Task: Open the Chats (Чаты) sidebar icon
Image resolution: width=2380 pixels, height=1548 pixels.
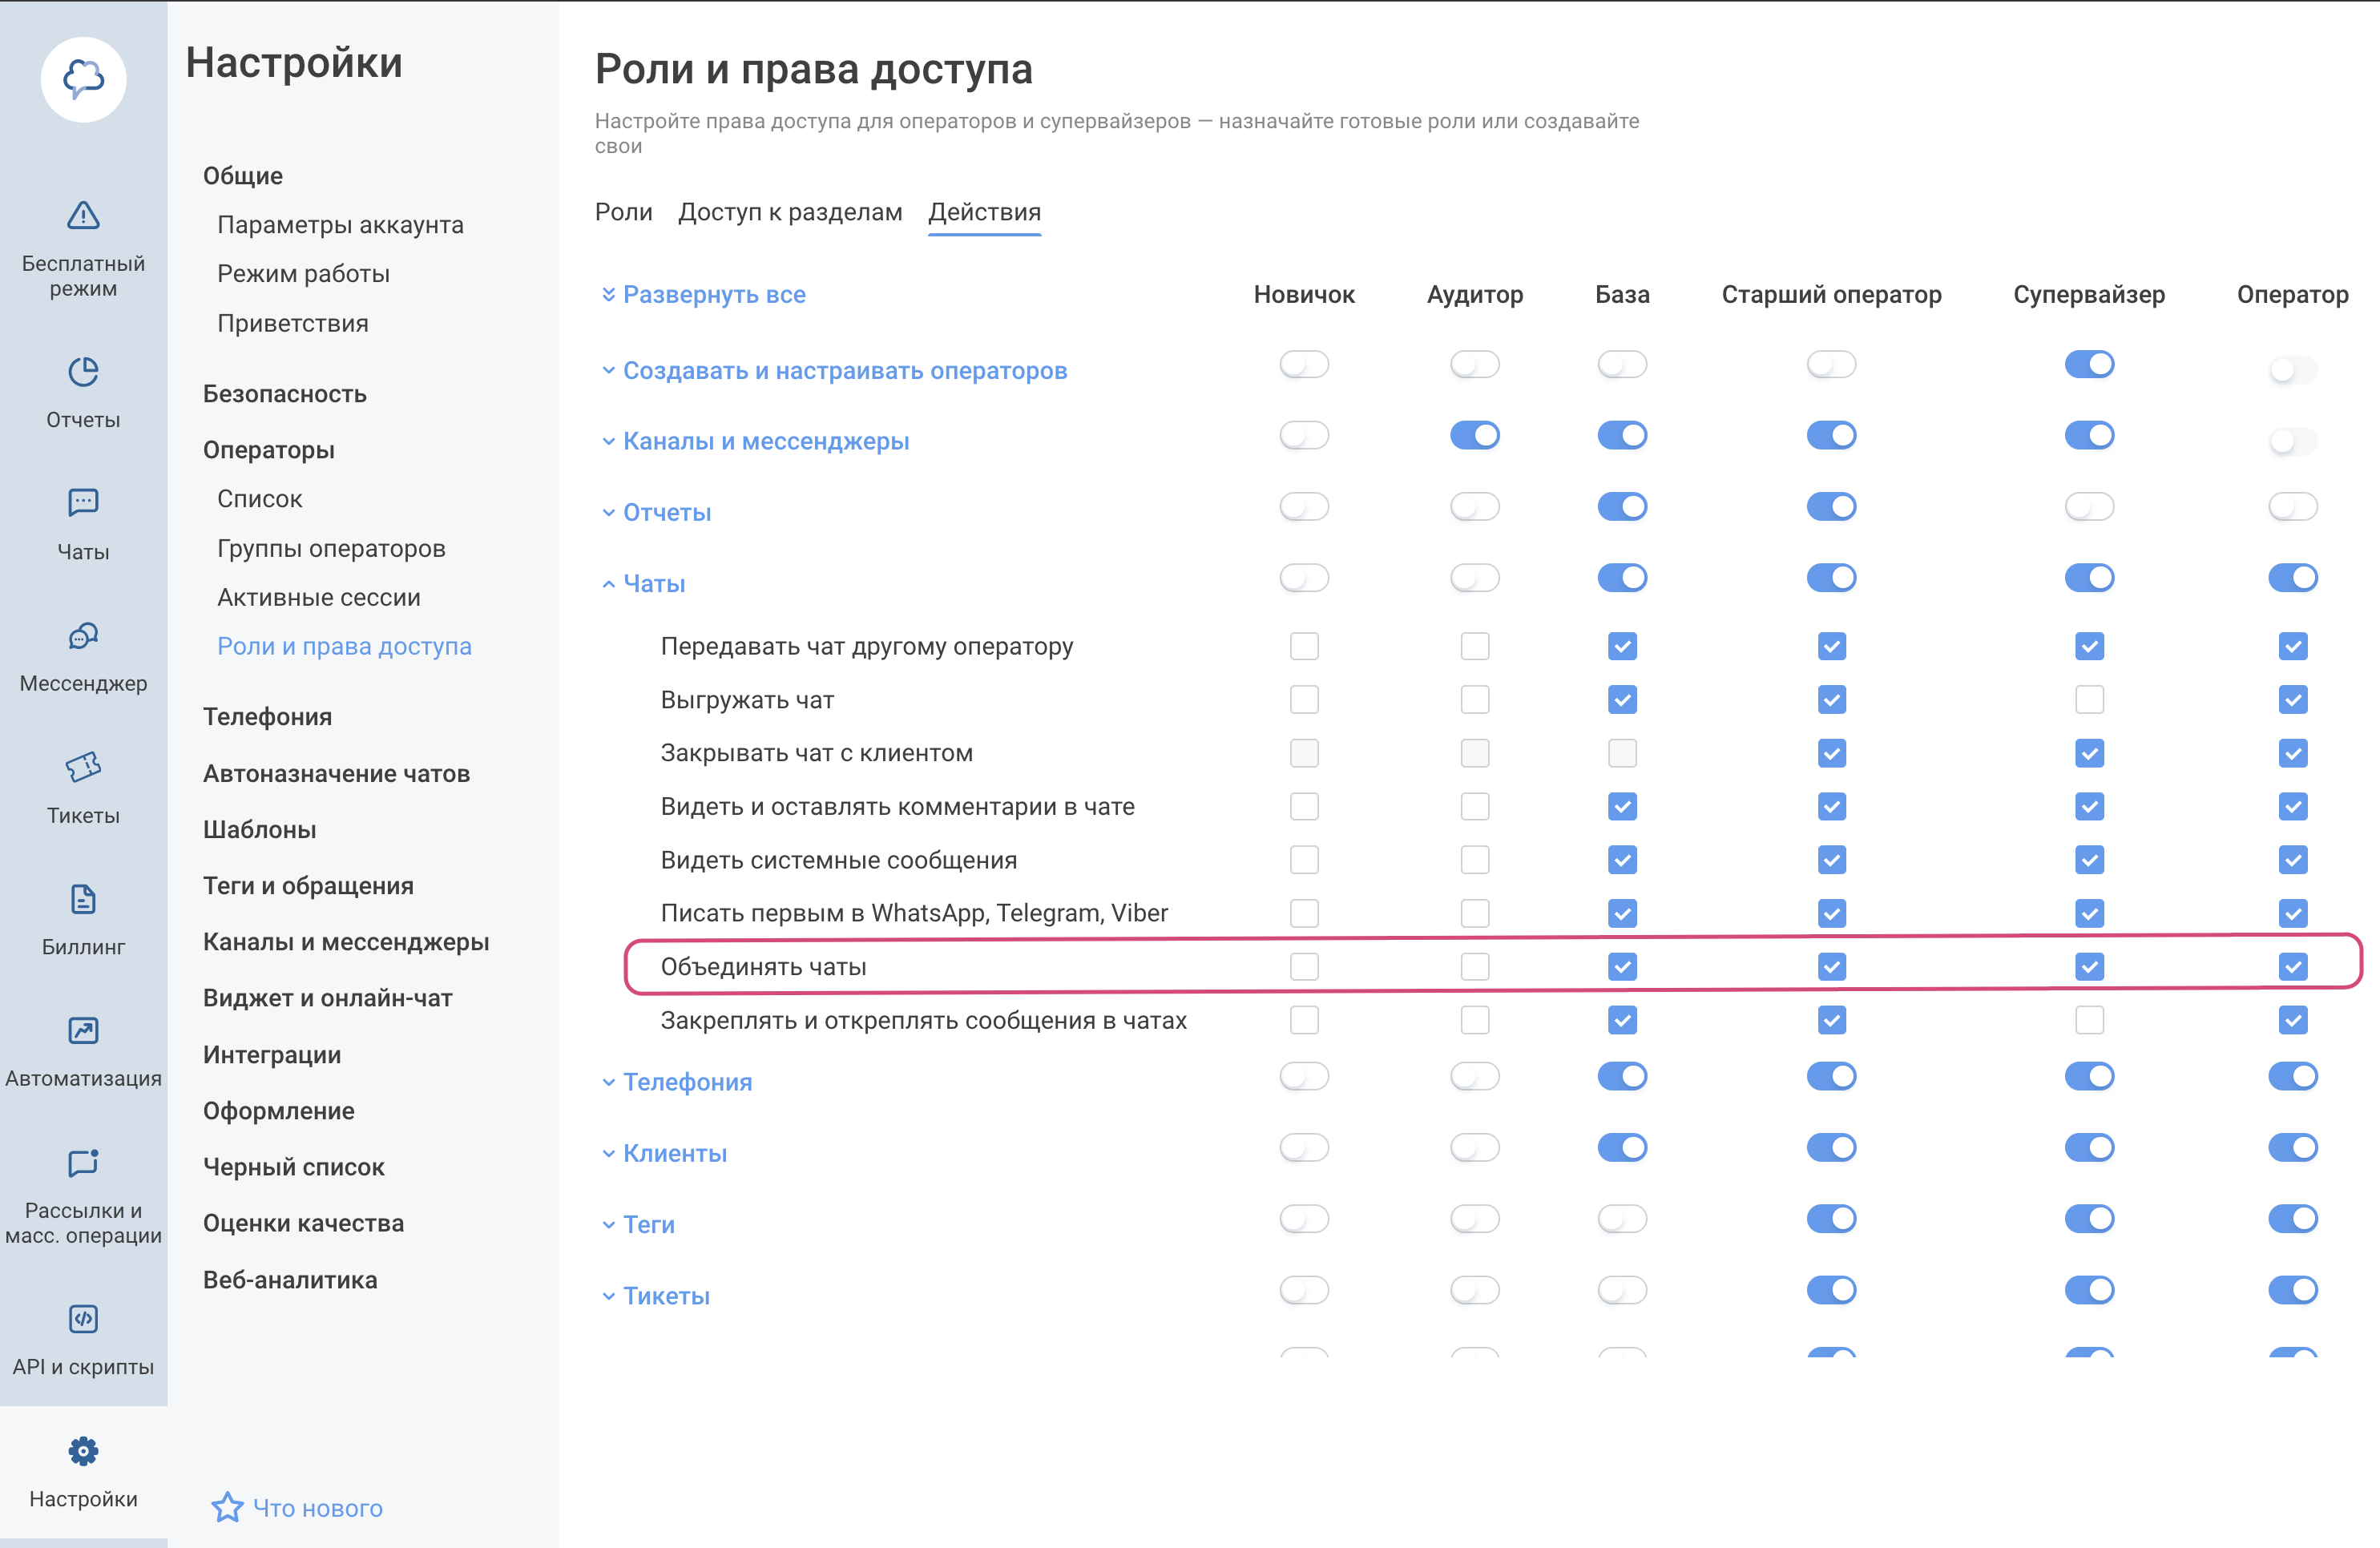Action: point(83,503)
